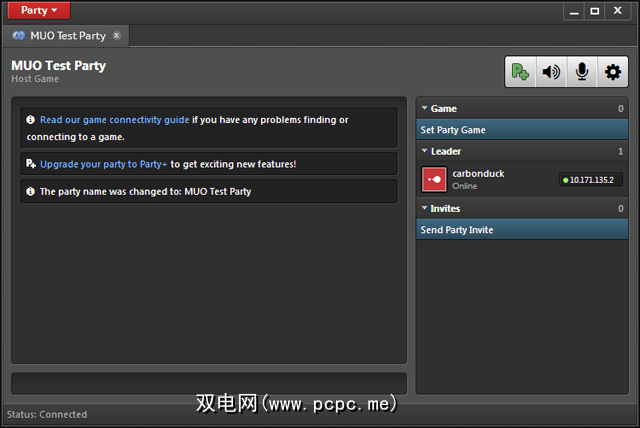The image size is (640, 428).
Task: Toggle the speaker sound icon
Action: pyautogui.click(x=551, y=72)
